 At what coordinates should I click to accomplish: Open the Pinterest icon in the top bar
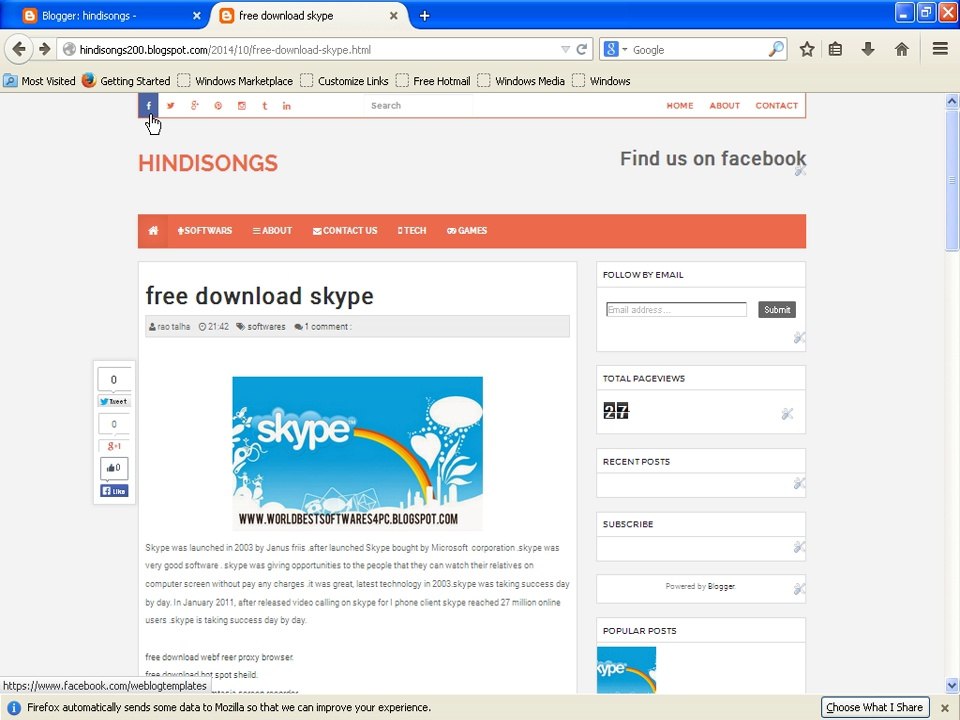pos(218,105)
